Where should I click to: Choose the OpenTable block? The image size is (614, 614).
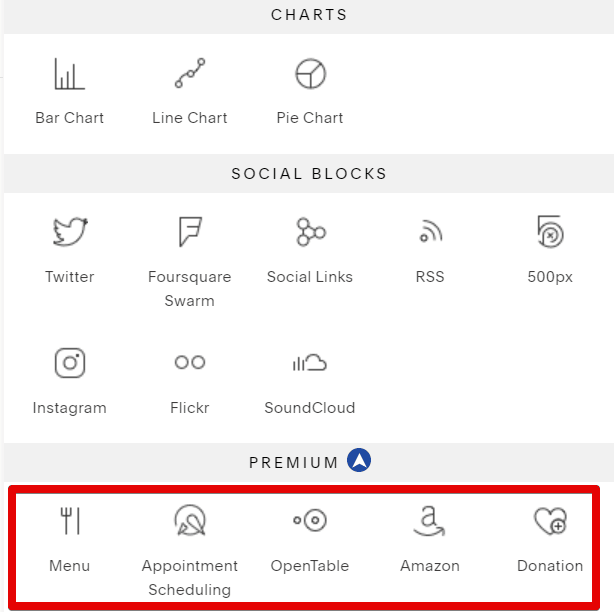(310, 539)
